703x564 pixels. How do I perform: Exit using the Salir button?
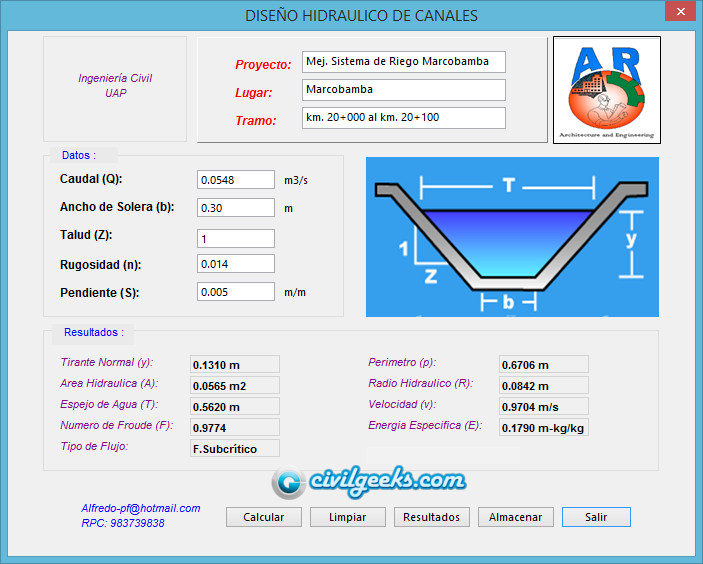596,517
